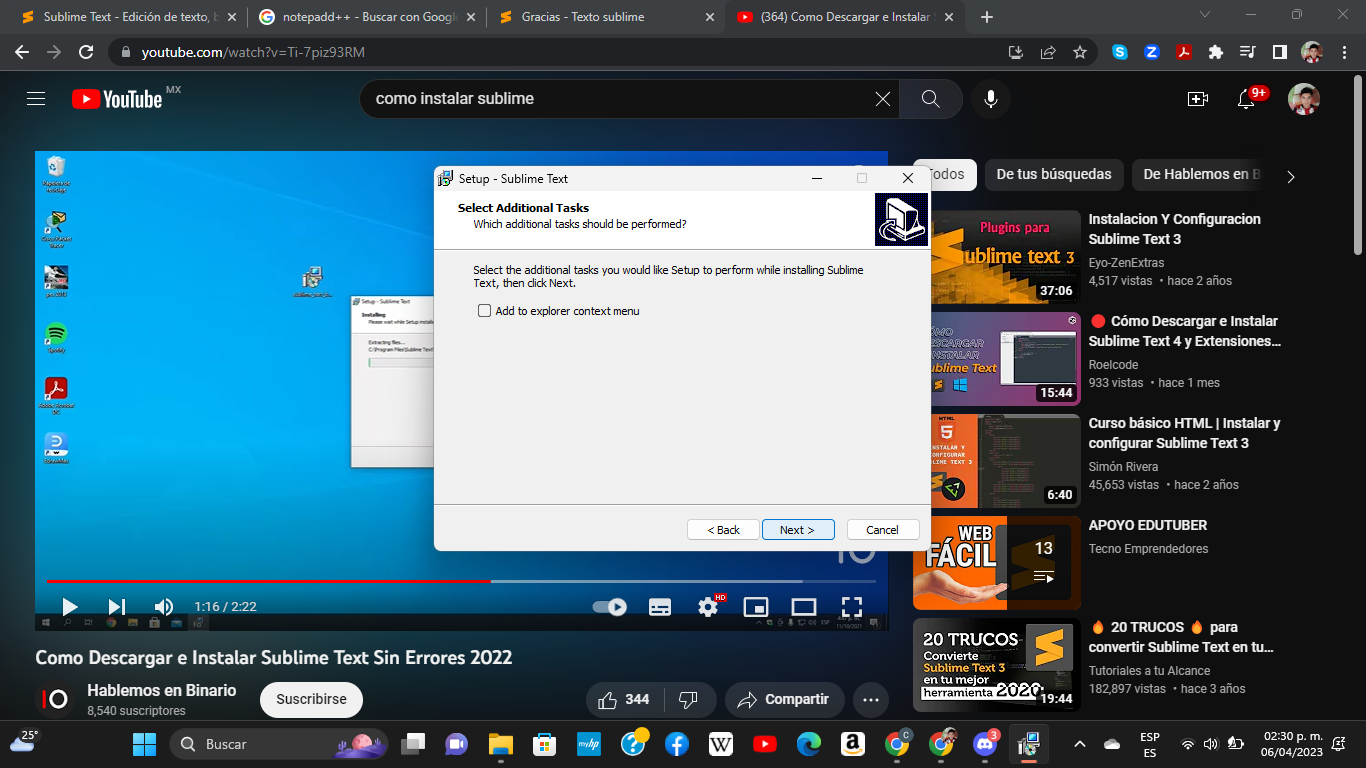Open the Extensions puzzle menu
Viewport: 1366px width, 768px height.
pyautogui.click(x=1216, y=52)
